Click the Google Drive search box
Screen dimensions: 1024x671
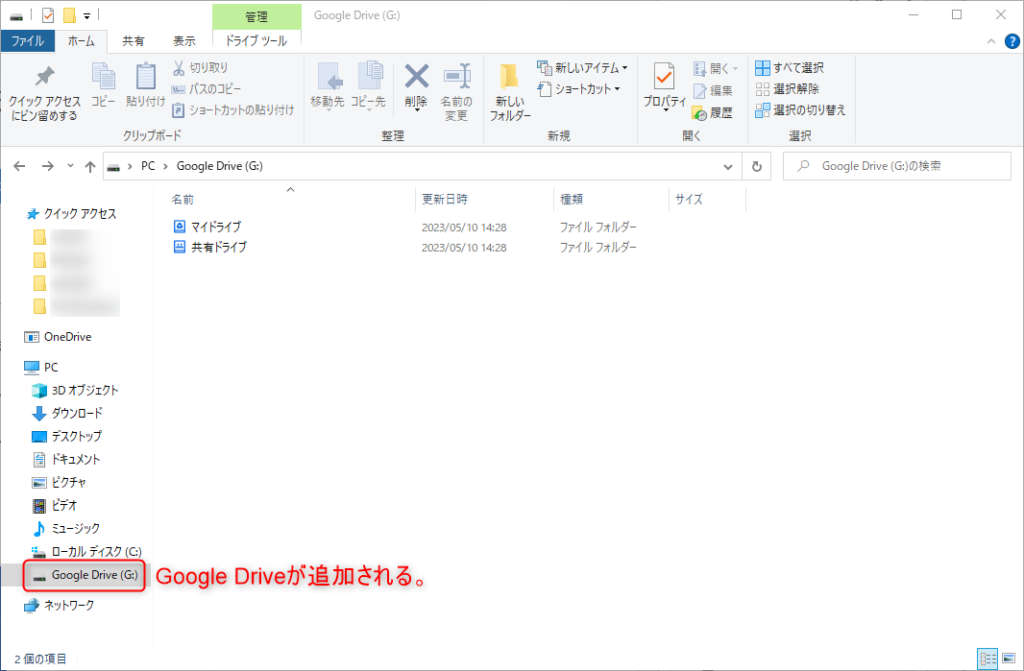(900, 167)
